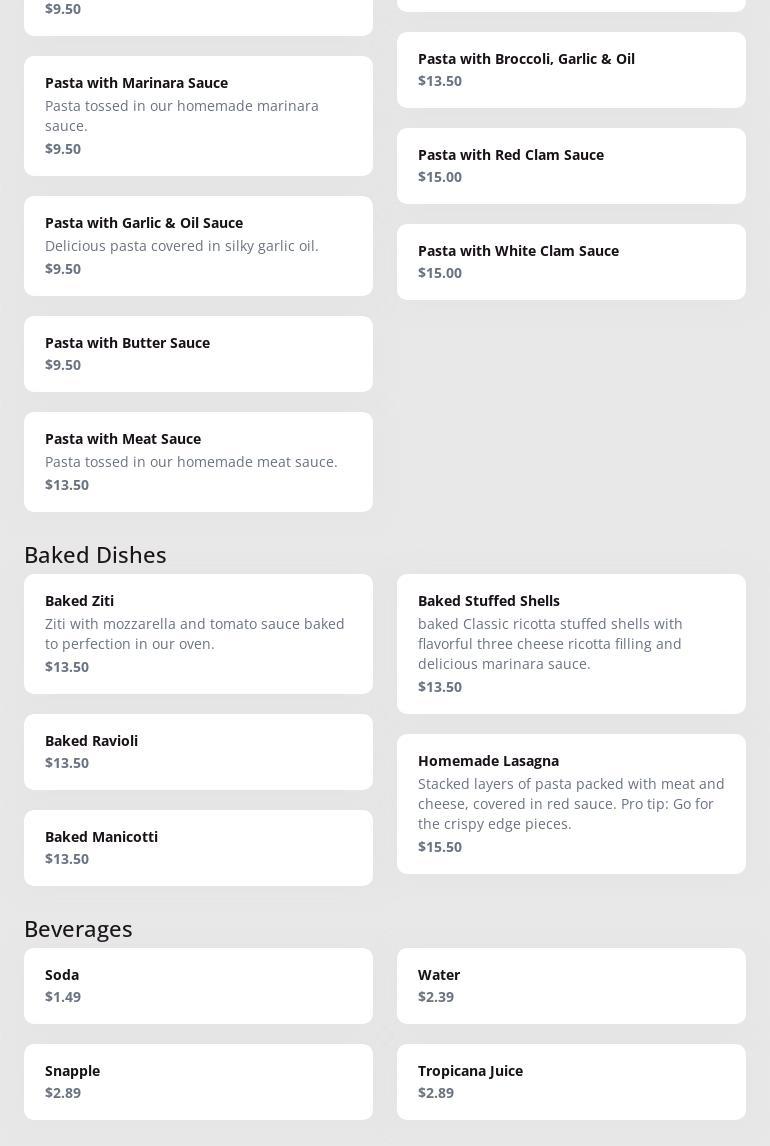
Task: Pick Pasta with White Clam Sauce
Action: [571, 262]
